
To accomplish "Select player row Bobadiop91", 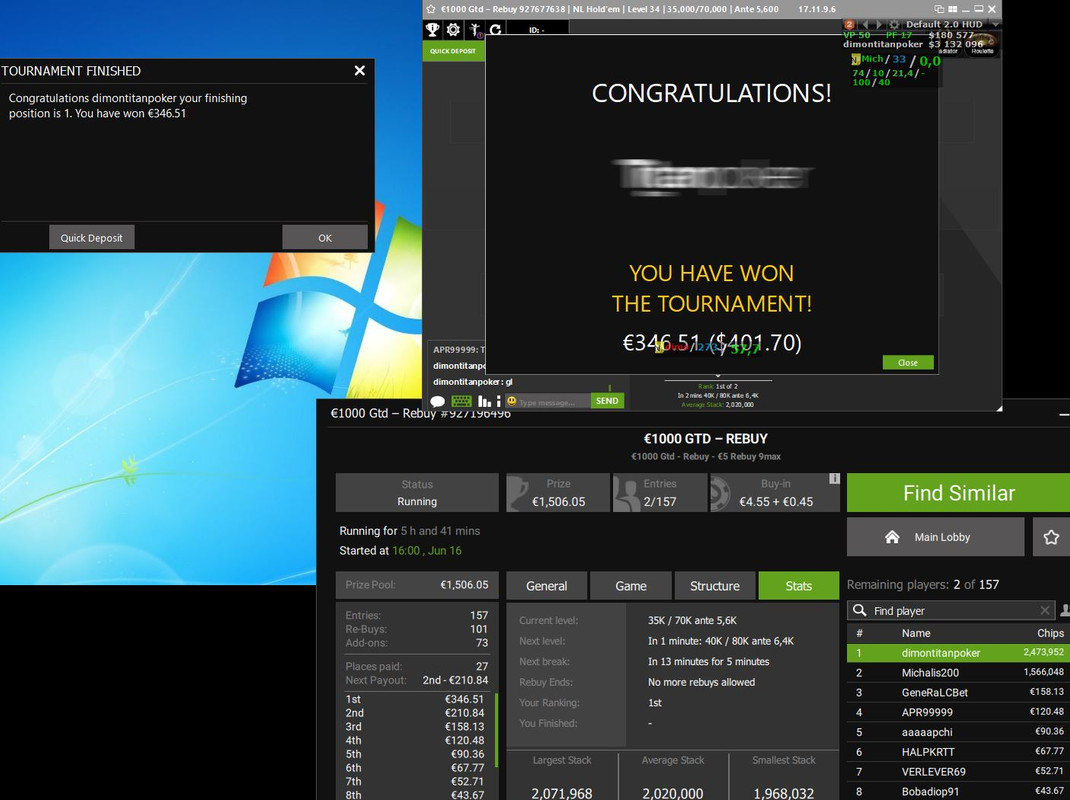I will (x=958, y=791).
